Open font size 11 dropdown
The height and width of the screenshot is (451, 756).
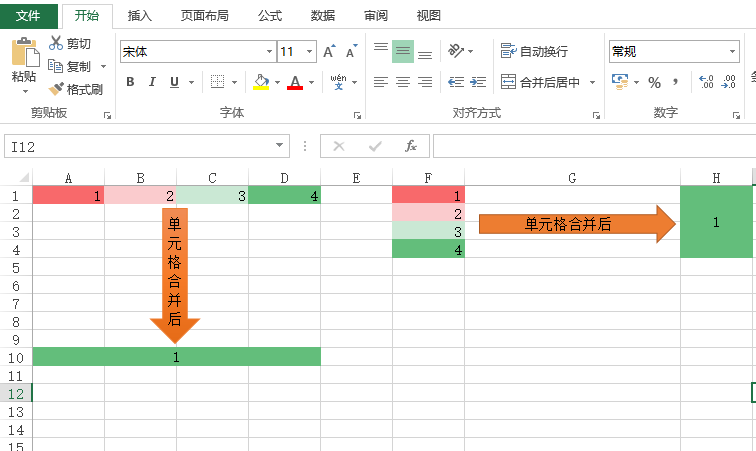pyautogui.click(x=310, y=51)
